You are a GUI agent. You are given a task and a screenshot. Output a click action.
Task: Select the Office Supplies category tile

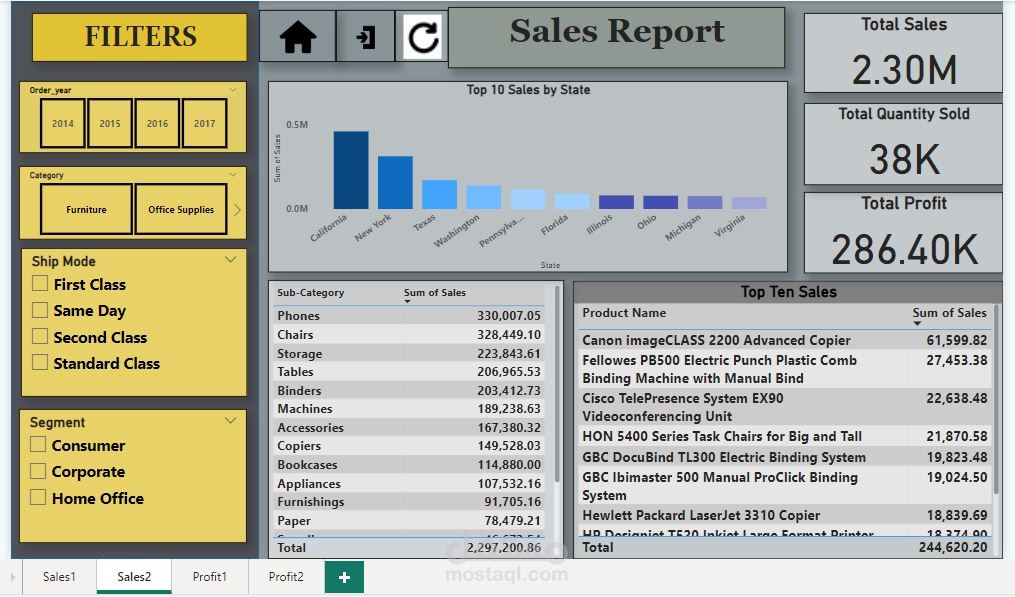pos(181,209)
